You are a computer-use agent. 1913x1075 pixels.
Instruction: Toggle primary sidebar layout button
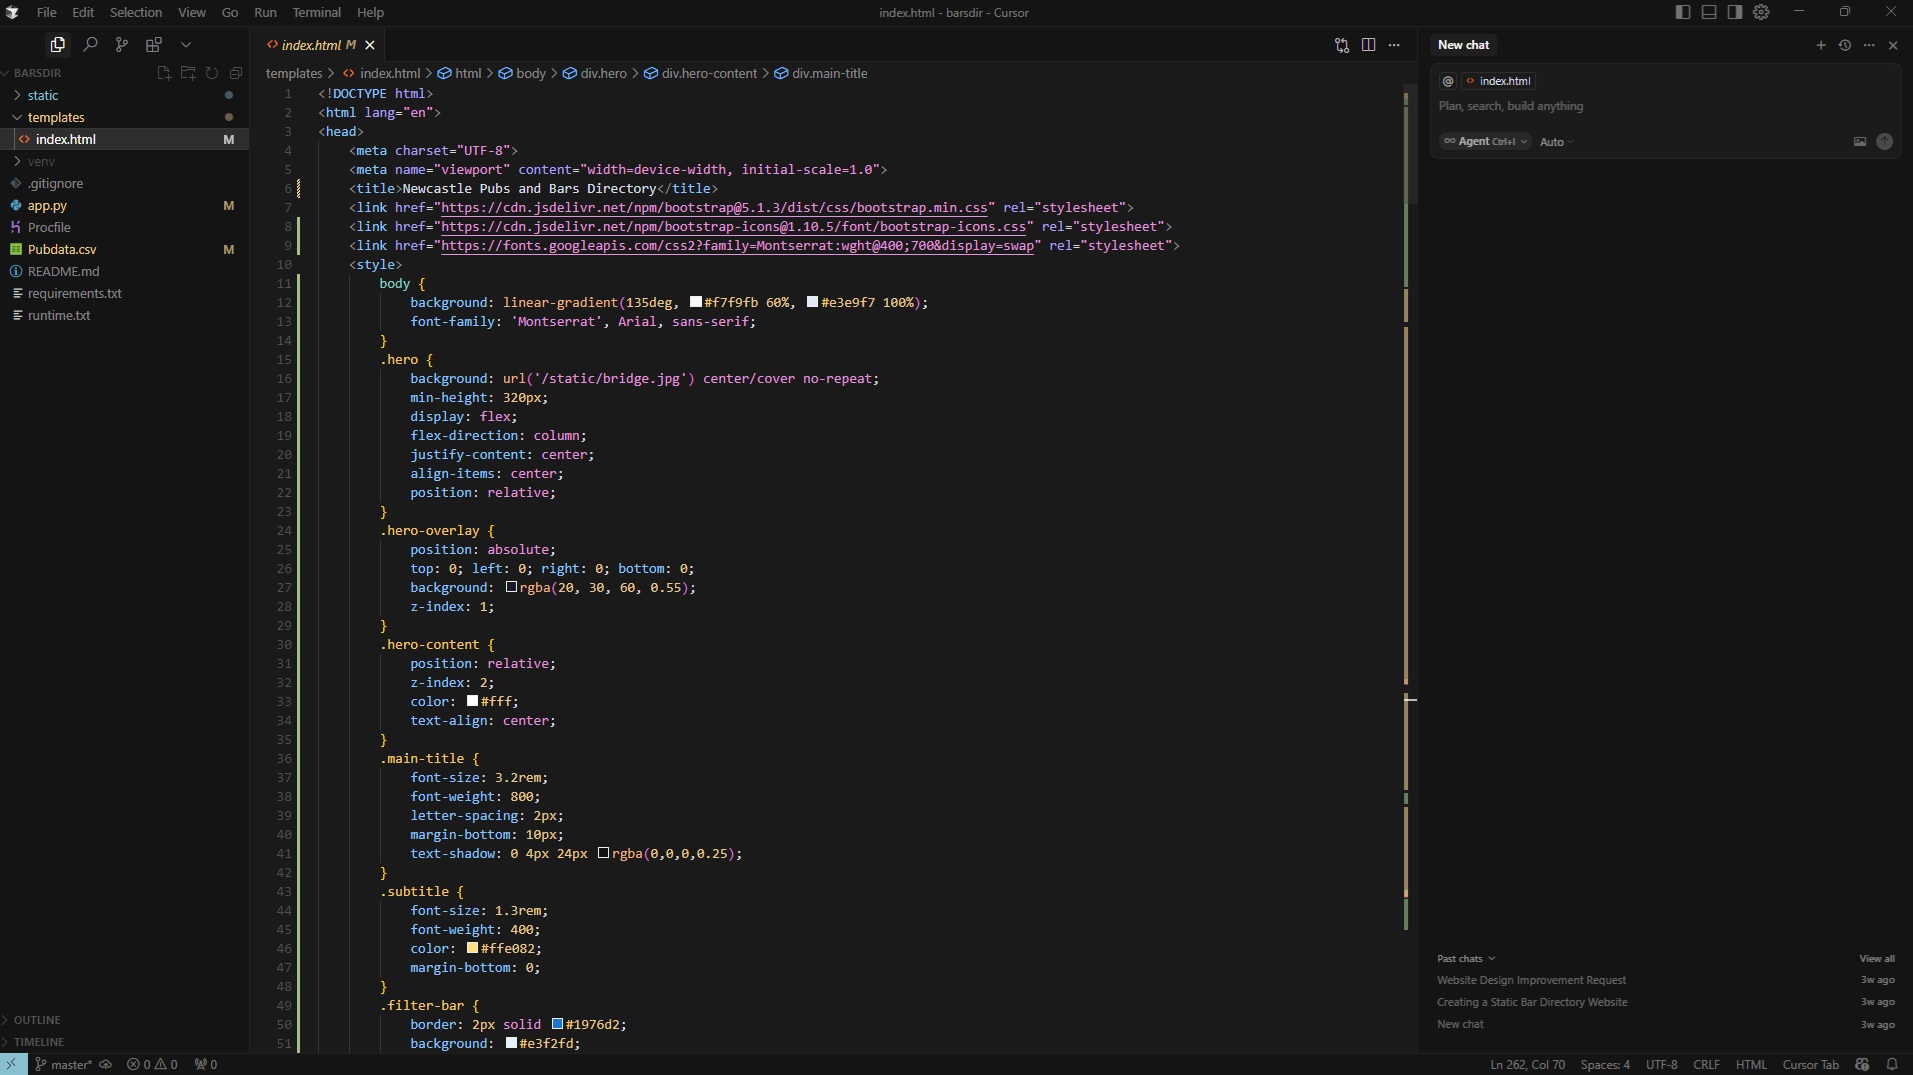pos(1683,12)
